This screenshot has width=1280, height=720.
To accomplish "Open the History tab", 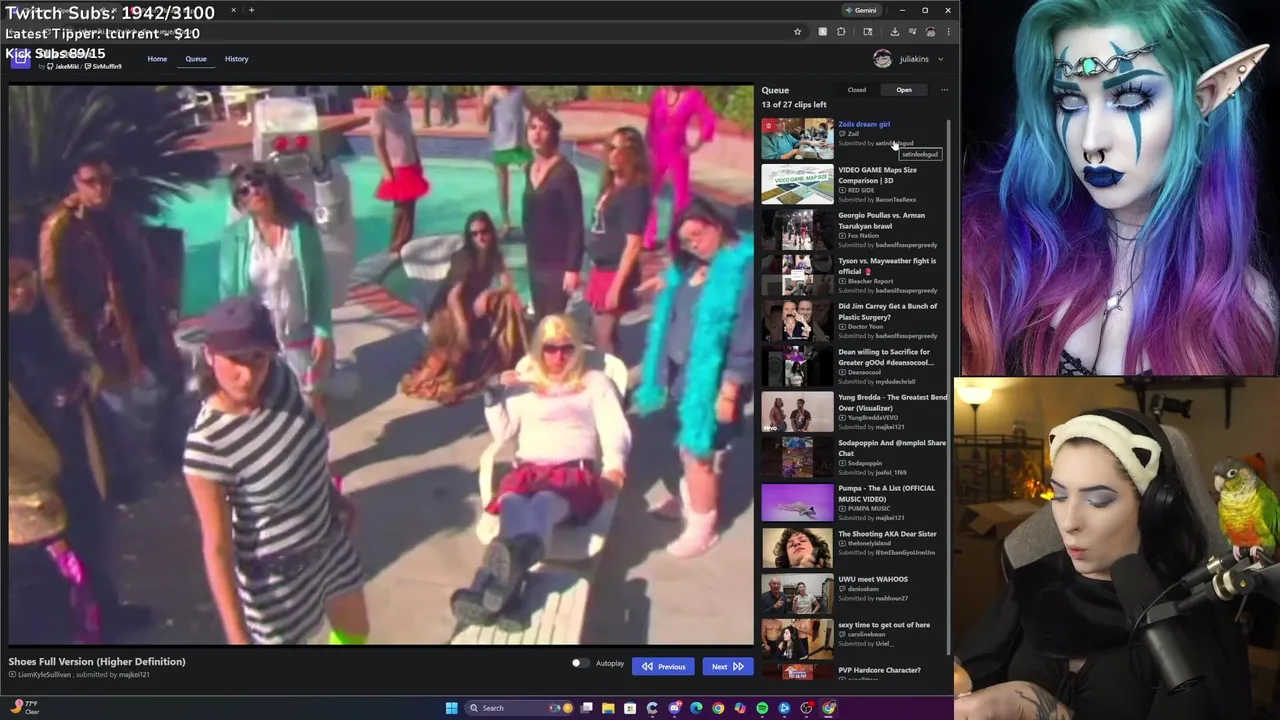I will click(236, 59).
